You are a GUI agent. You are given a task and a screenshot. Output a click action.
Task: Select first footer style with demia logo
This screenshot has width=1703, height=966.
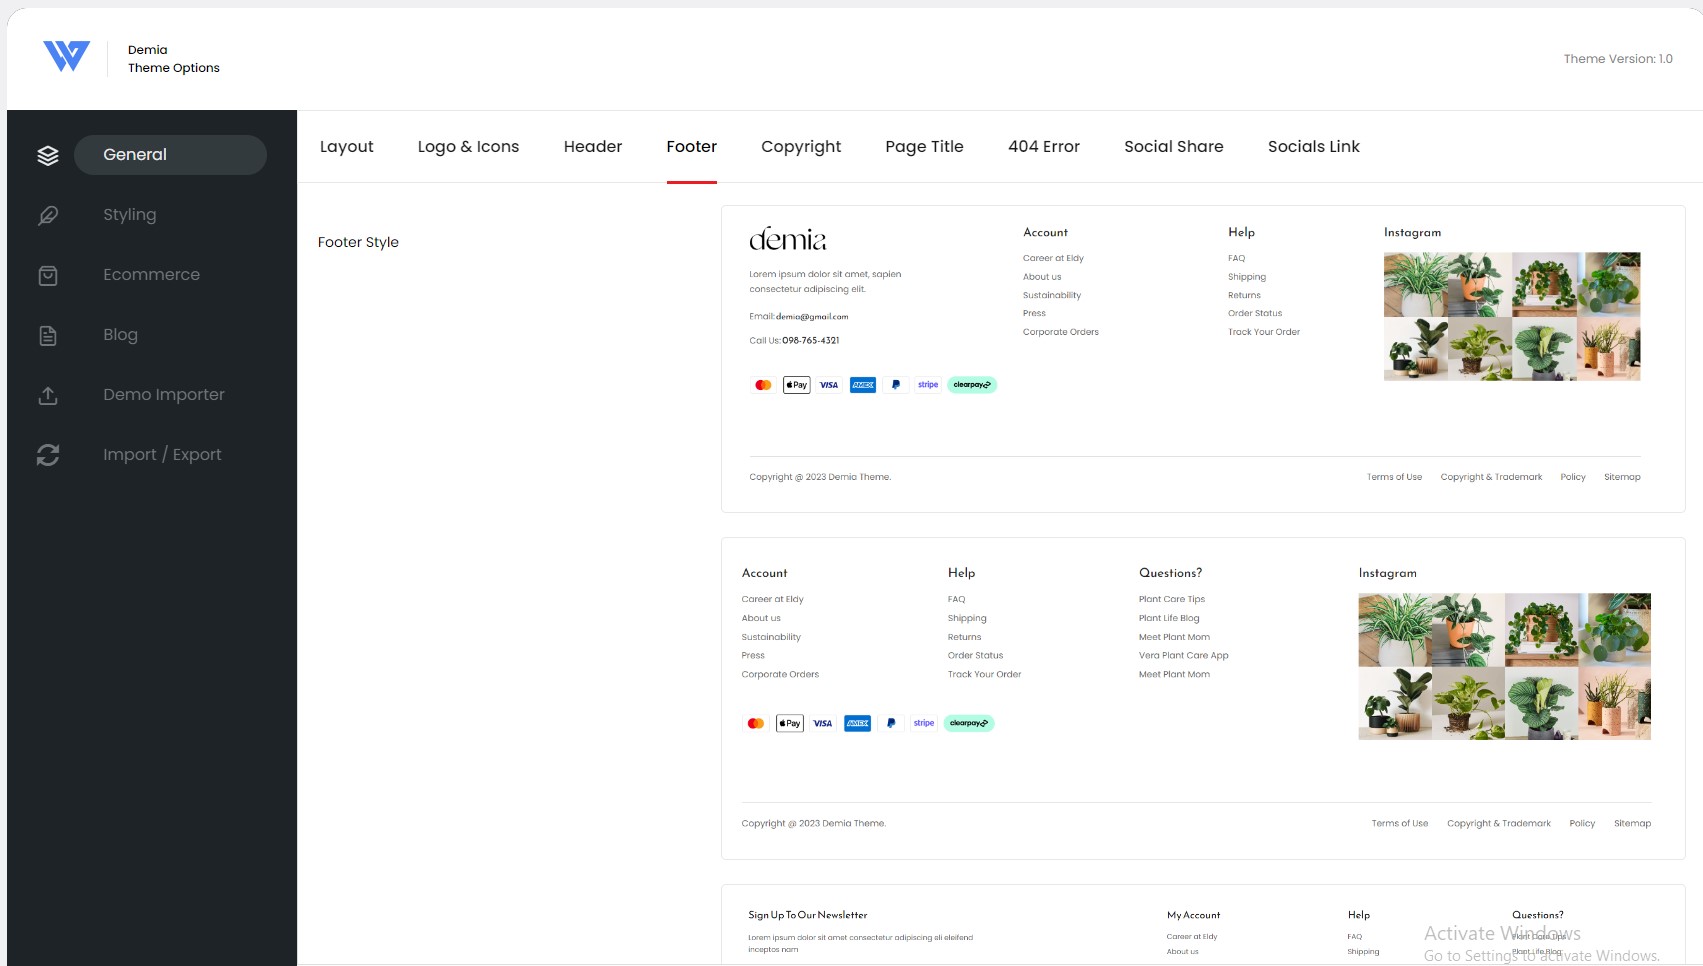pos(1203,359)
